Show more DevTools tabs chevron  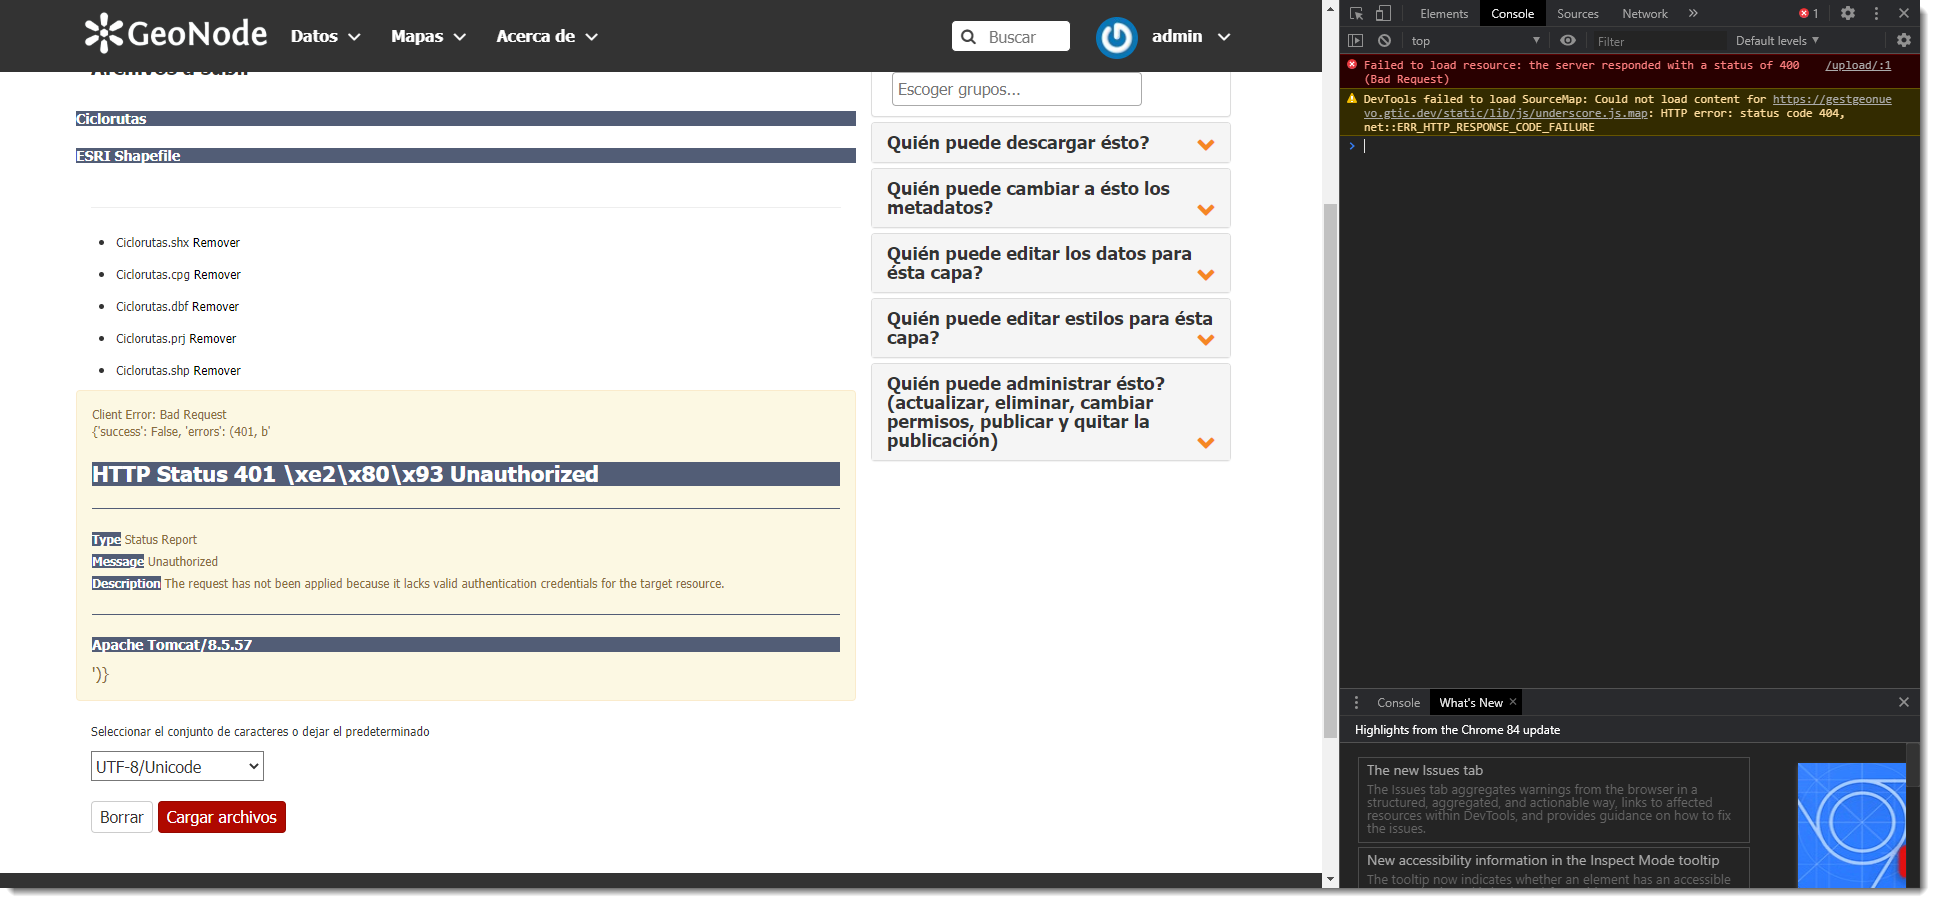[1693, 13]
